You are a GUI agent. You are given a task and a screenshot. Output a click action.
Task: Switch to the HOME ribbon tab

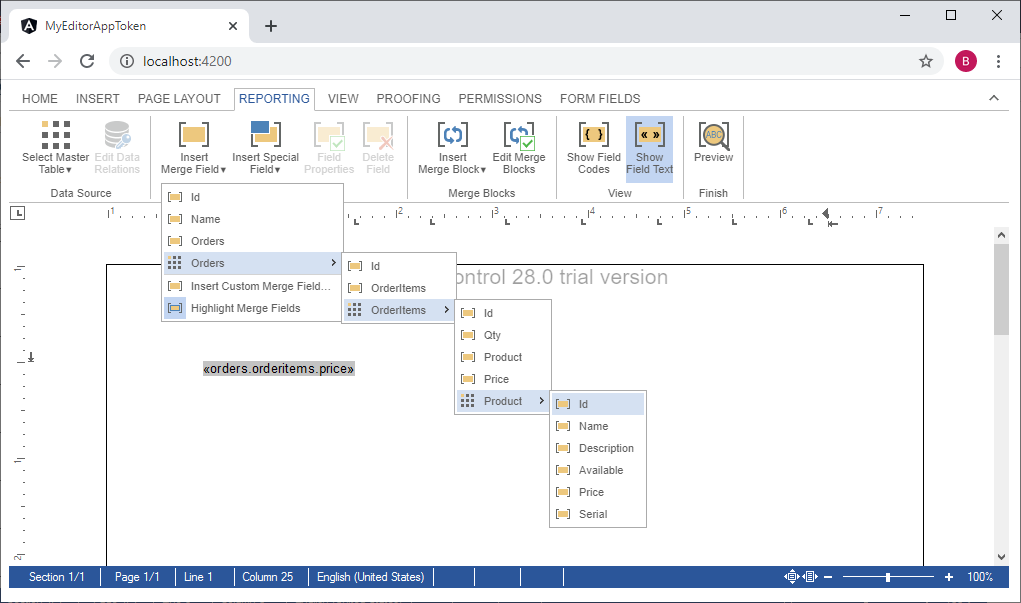40,98
